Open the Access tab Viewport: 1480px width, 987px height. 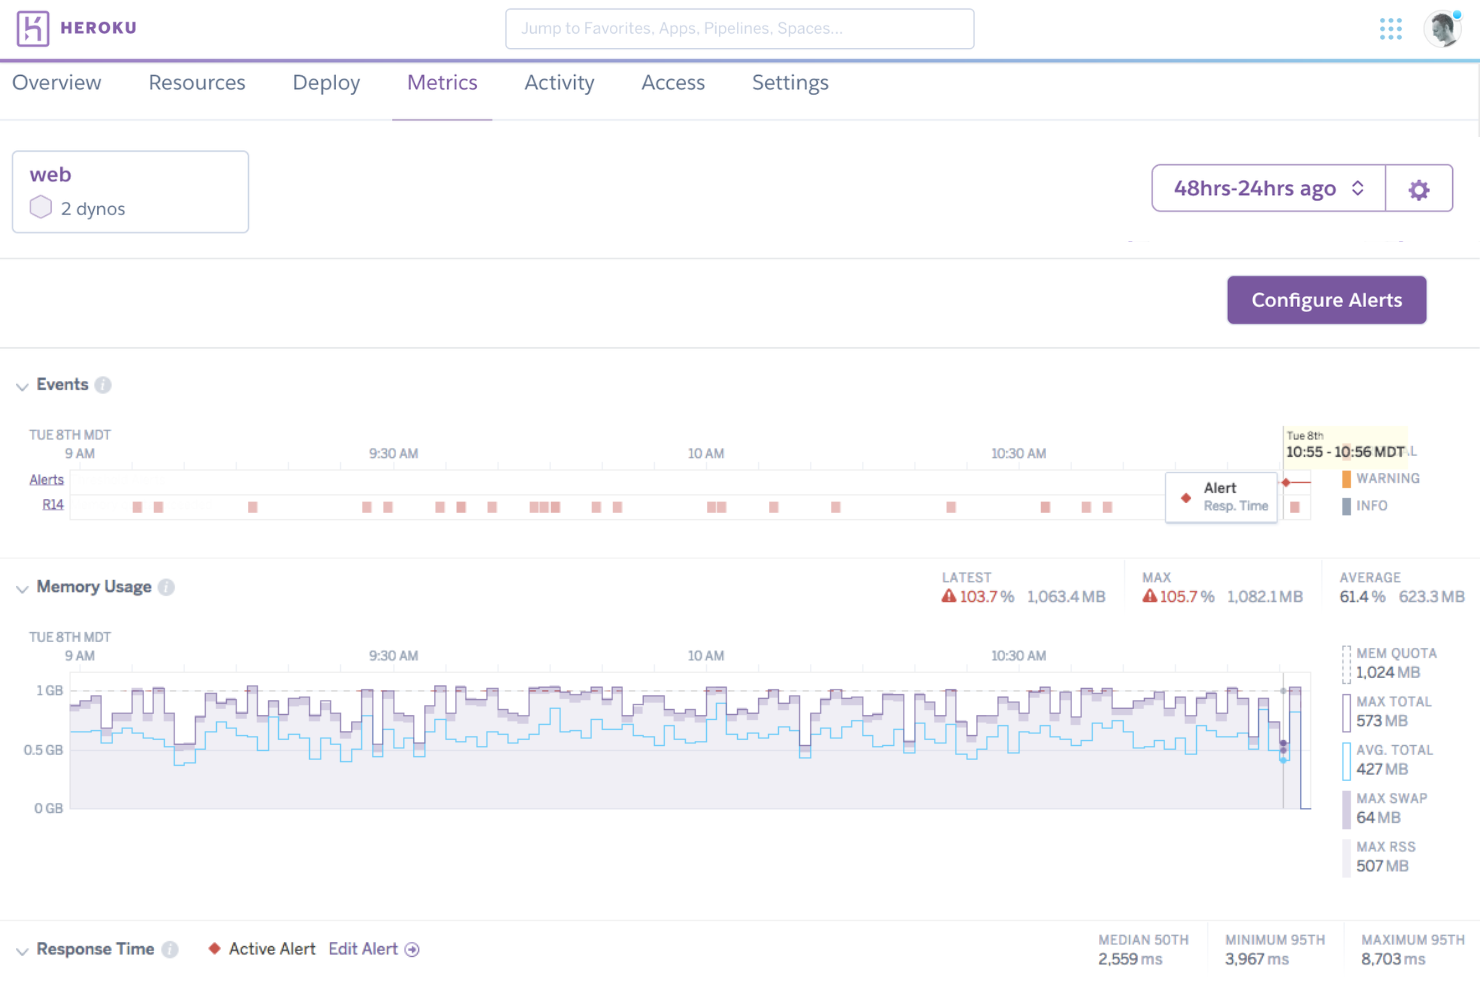pyautogui.click(x=672, y=83)
